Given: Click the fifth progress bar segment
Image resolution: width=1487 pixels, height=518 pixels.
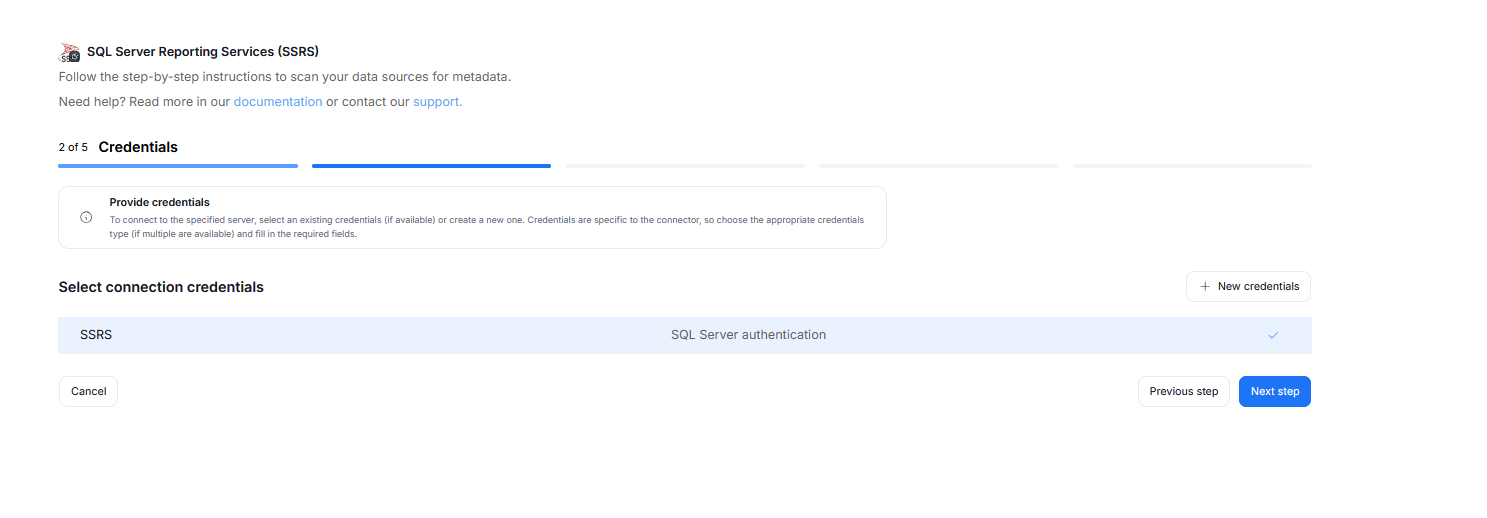Looking at the screenshot, I should coord(1192,166).
